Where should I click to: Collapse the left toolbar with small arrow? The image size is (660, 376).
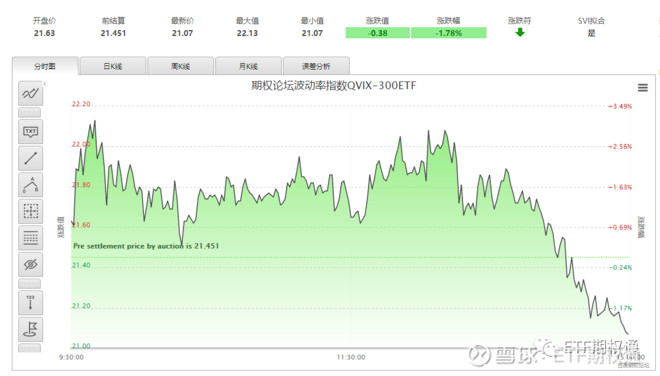[x=45, y=84]
